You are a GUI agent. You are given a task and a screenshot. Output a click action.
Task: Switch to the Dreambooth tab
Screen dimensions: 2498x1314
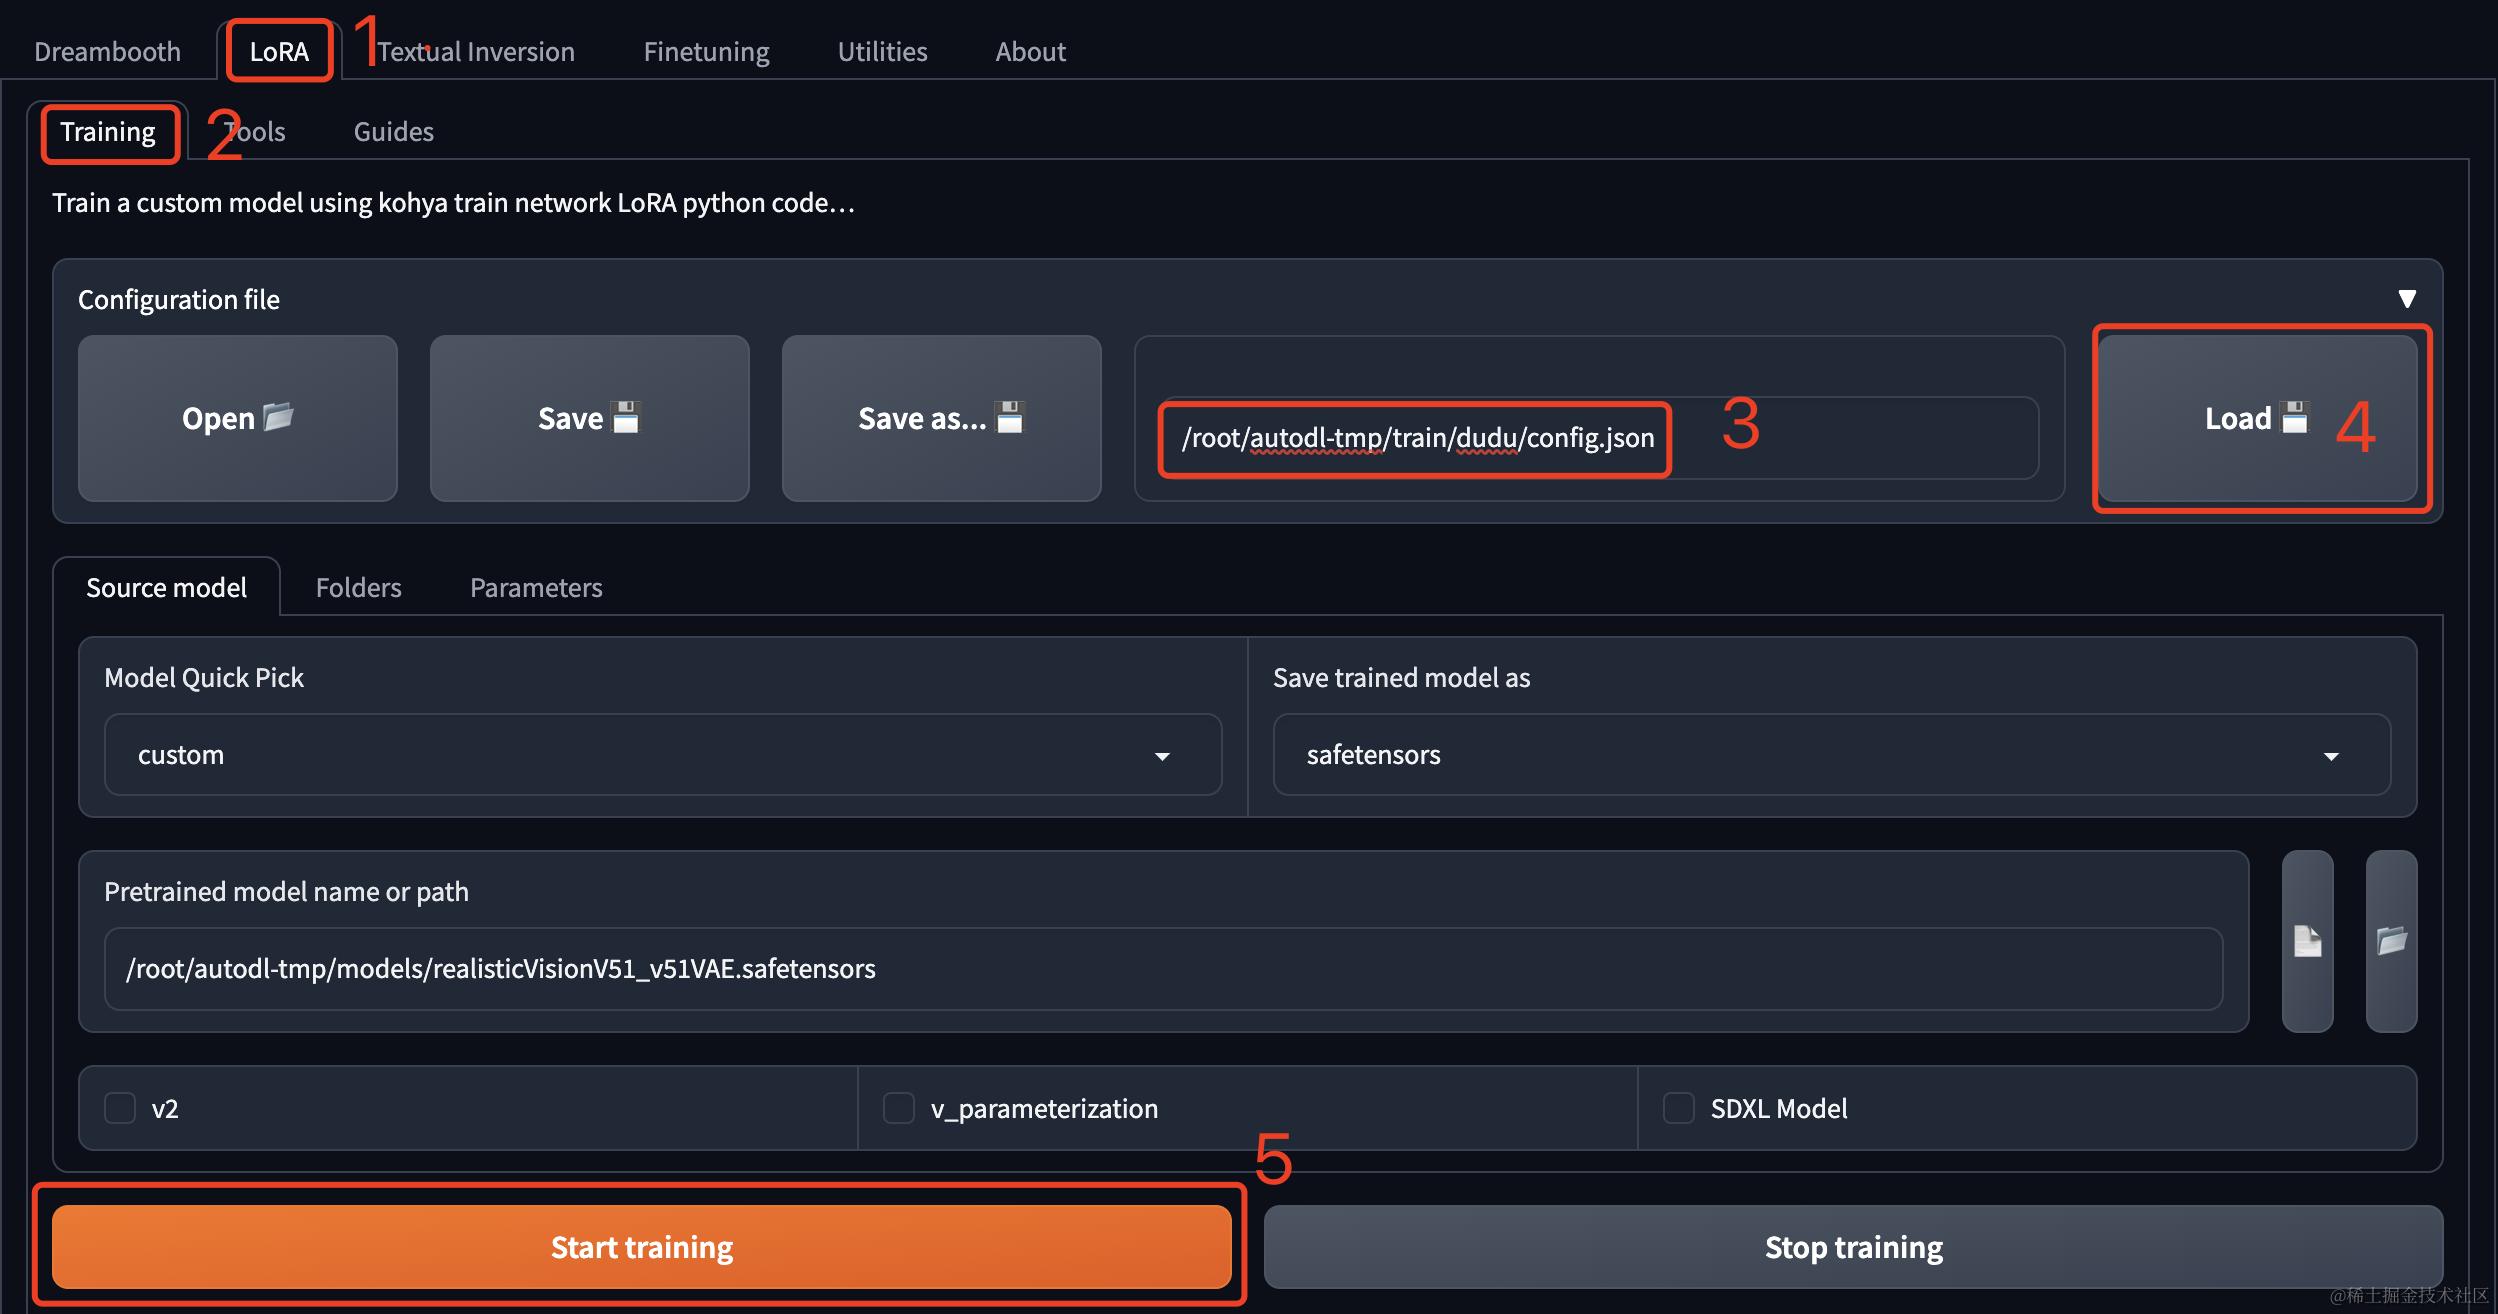pos(108,51)
